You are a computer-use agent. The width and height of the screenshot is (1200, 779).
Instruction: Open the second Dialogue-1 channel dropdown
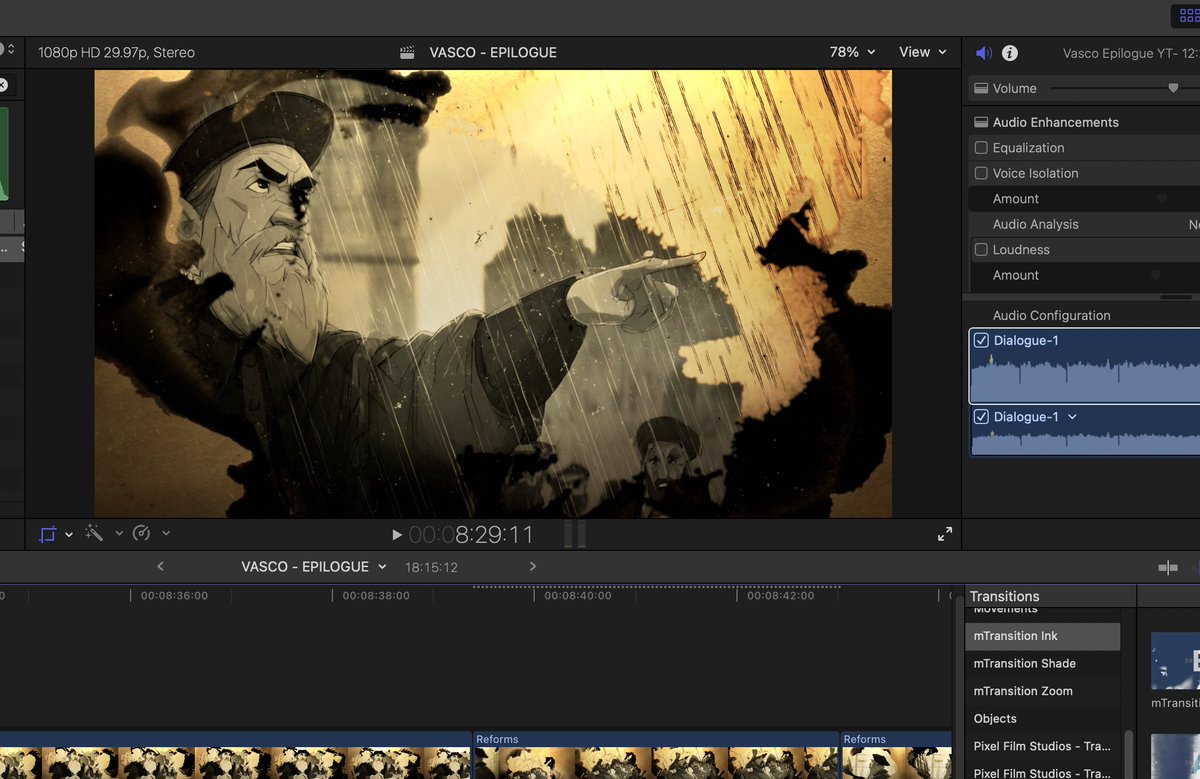(x=1072, y=417)
